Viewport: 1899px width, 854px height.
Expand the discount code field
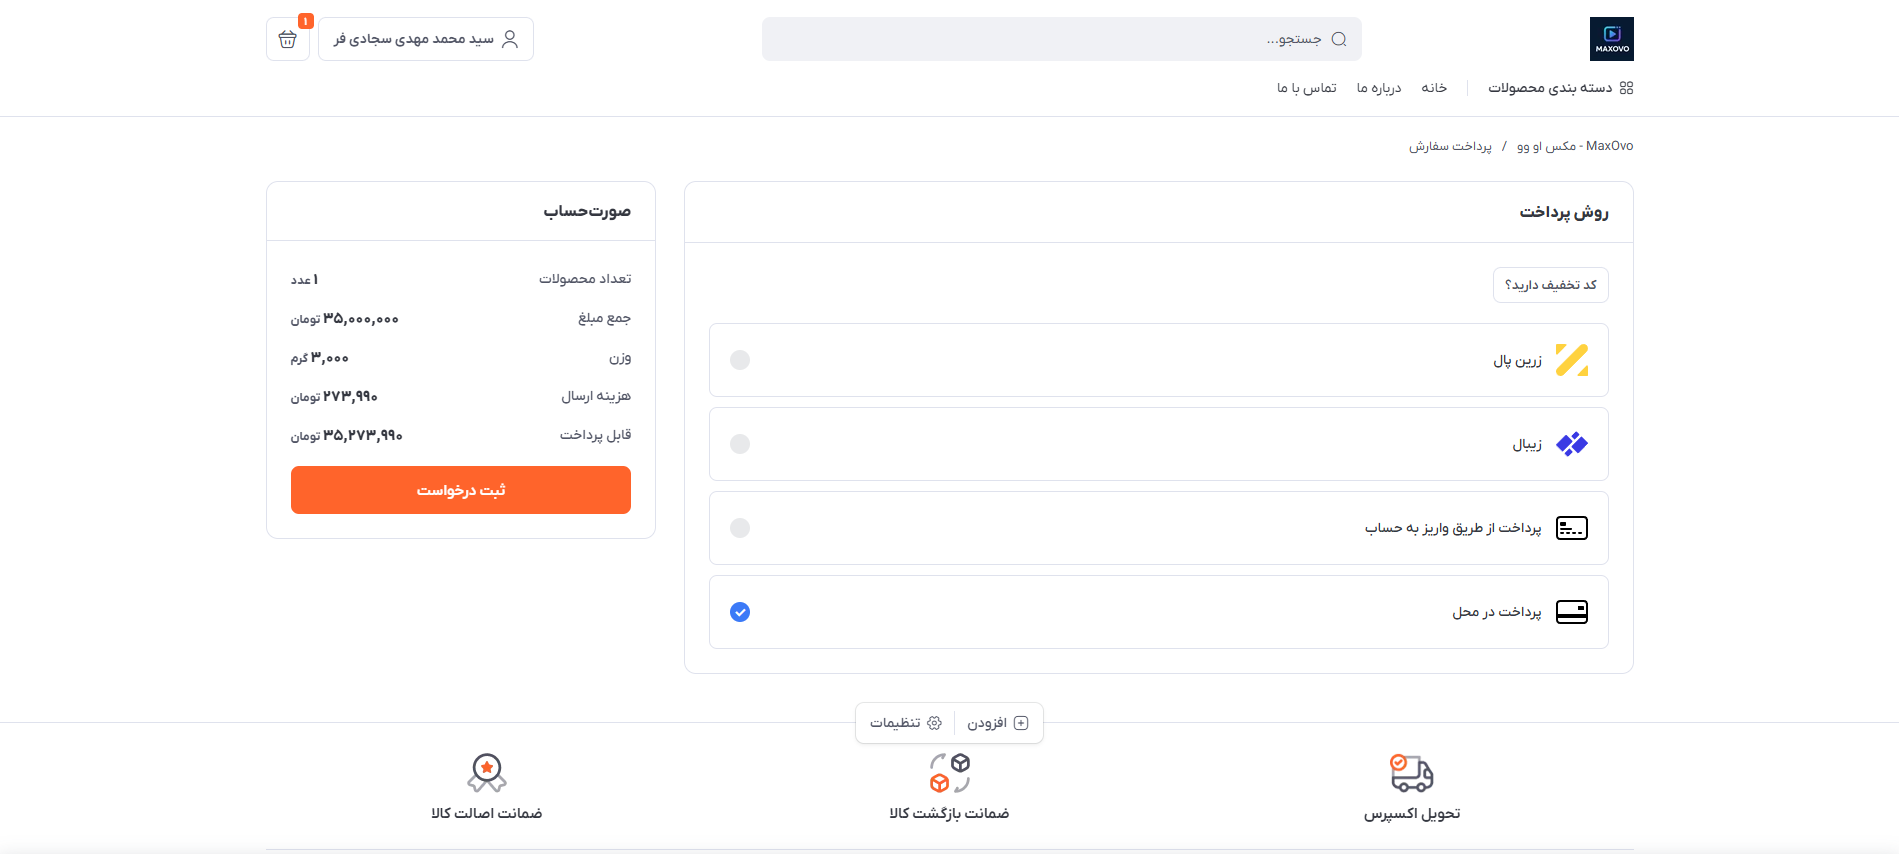[x=1550, y=285]
